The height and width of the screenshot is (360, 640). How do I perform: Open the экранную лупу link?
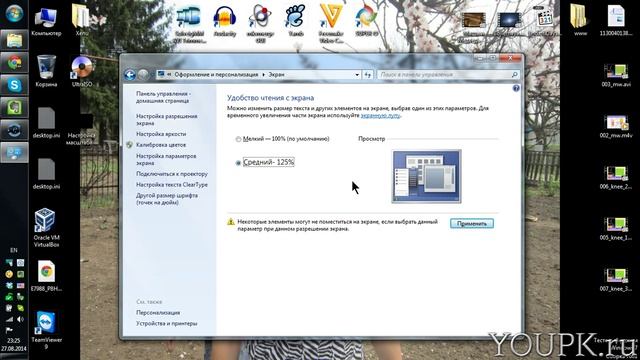tap(380, 116)
